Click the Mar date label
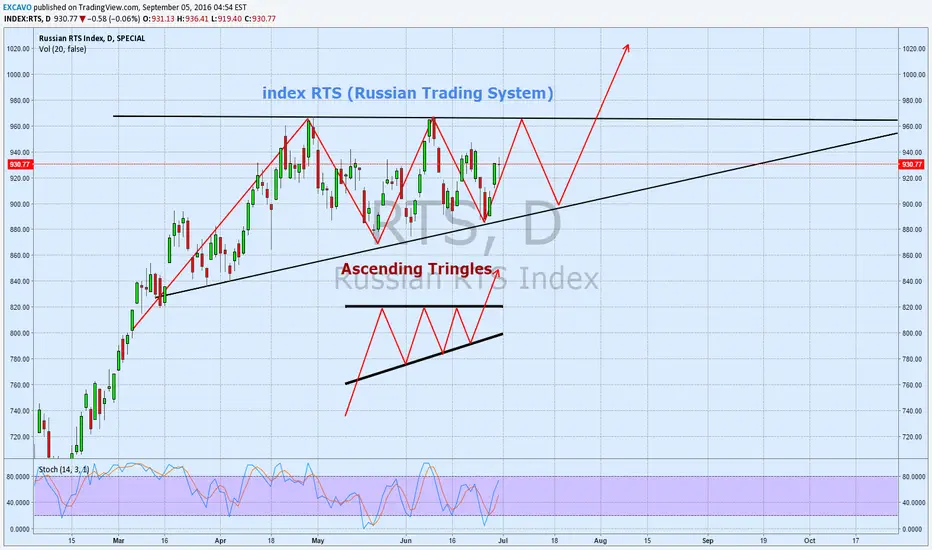This screenshot has height=550, width=932. (118, 541)
